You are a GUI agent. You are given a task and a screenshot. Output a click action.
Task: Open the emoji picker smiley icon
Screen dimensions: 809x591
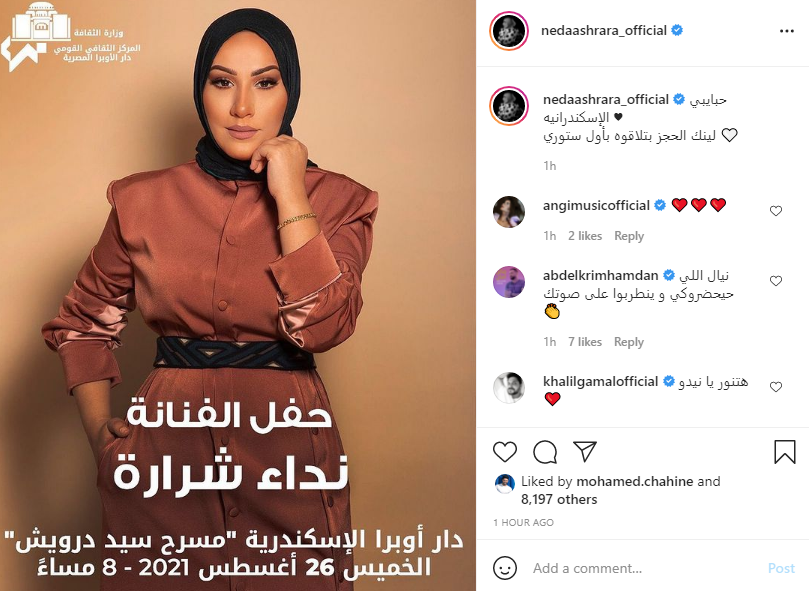tap(505, 568)
